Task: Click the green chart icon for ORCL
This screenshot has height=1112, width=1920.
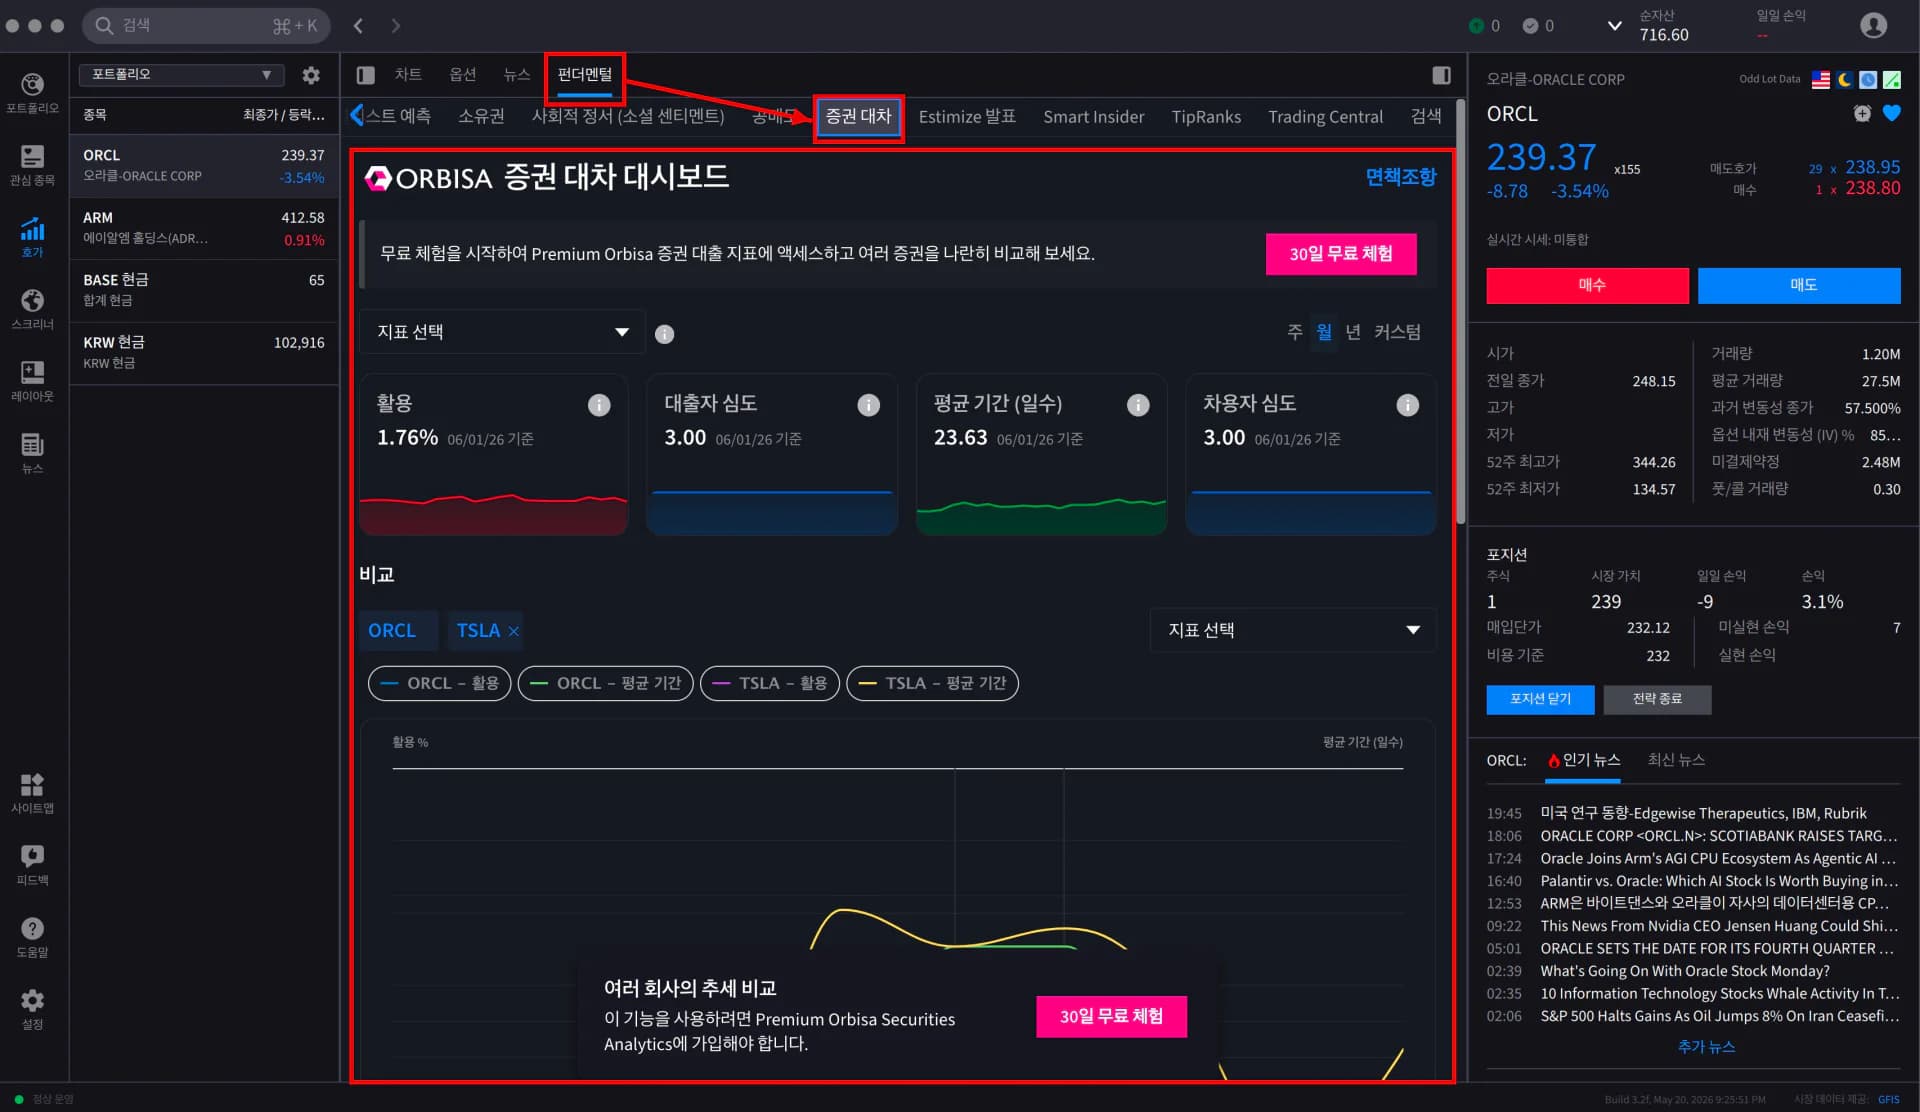Action: point(1892,80)
